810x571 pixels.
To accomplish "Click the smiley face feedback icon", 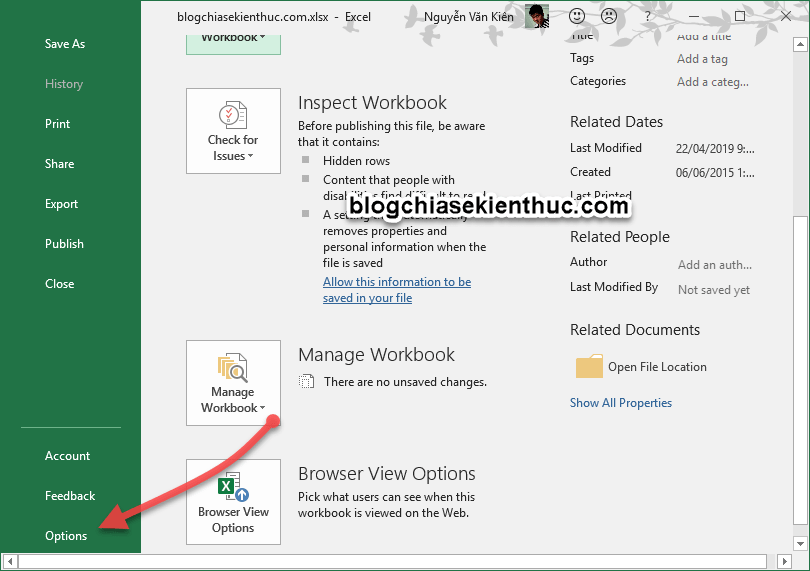I will [x=577, y=16].
